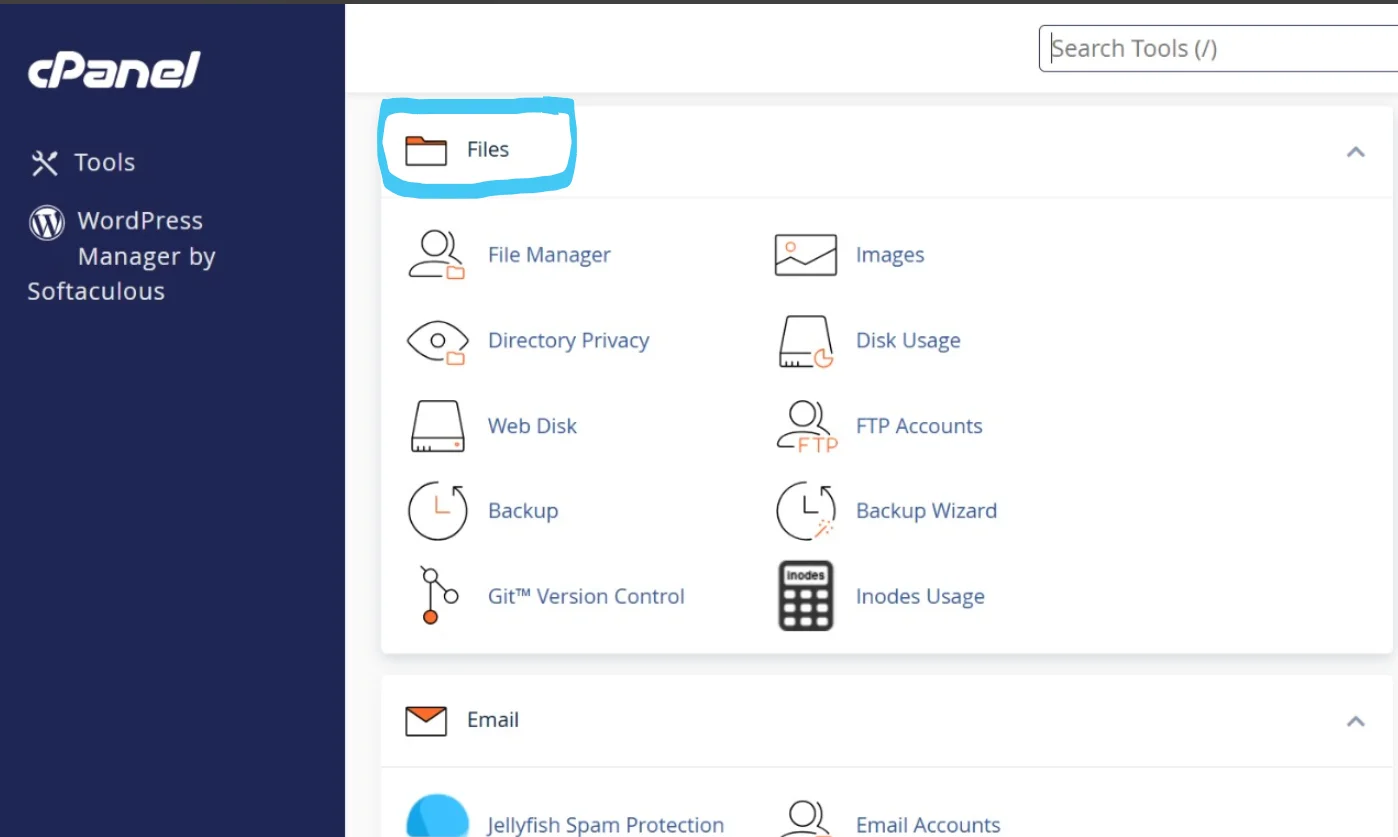Open the Images tool icon

click(x=805, y=255)
